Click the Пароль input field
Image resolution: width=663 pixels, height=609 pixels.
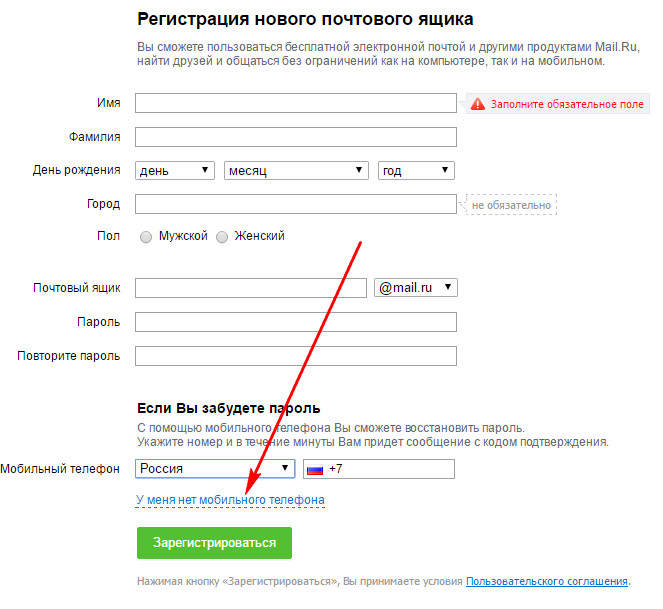295,322
